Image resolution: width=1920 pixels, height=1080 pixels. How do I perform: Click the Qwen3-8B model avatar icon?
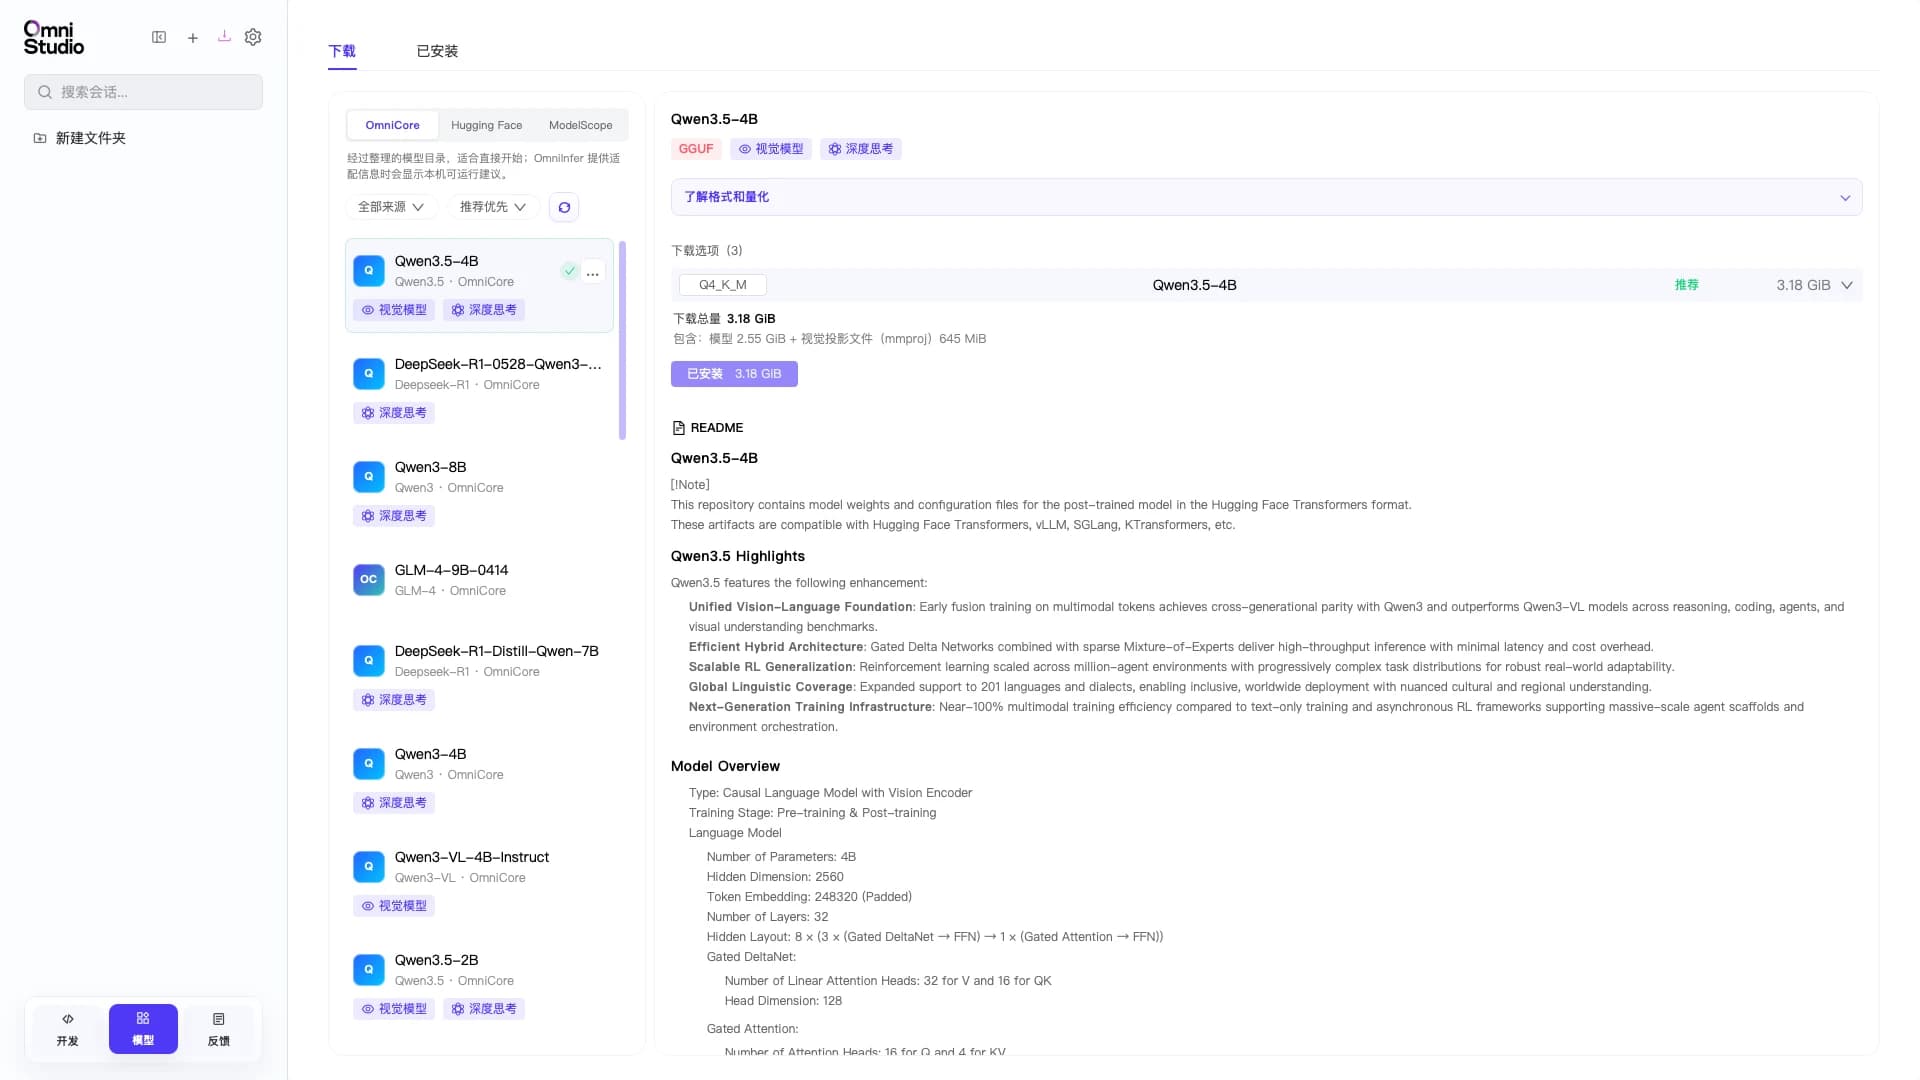click(x=369, y=477)
